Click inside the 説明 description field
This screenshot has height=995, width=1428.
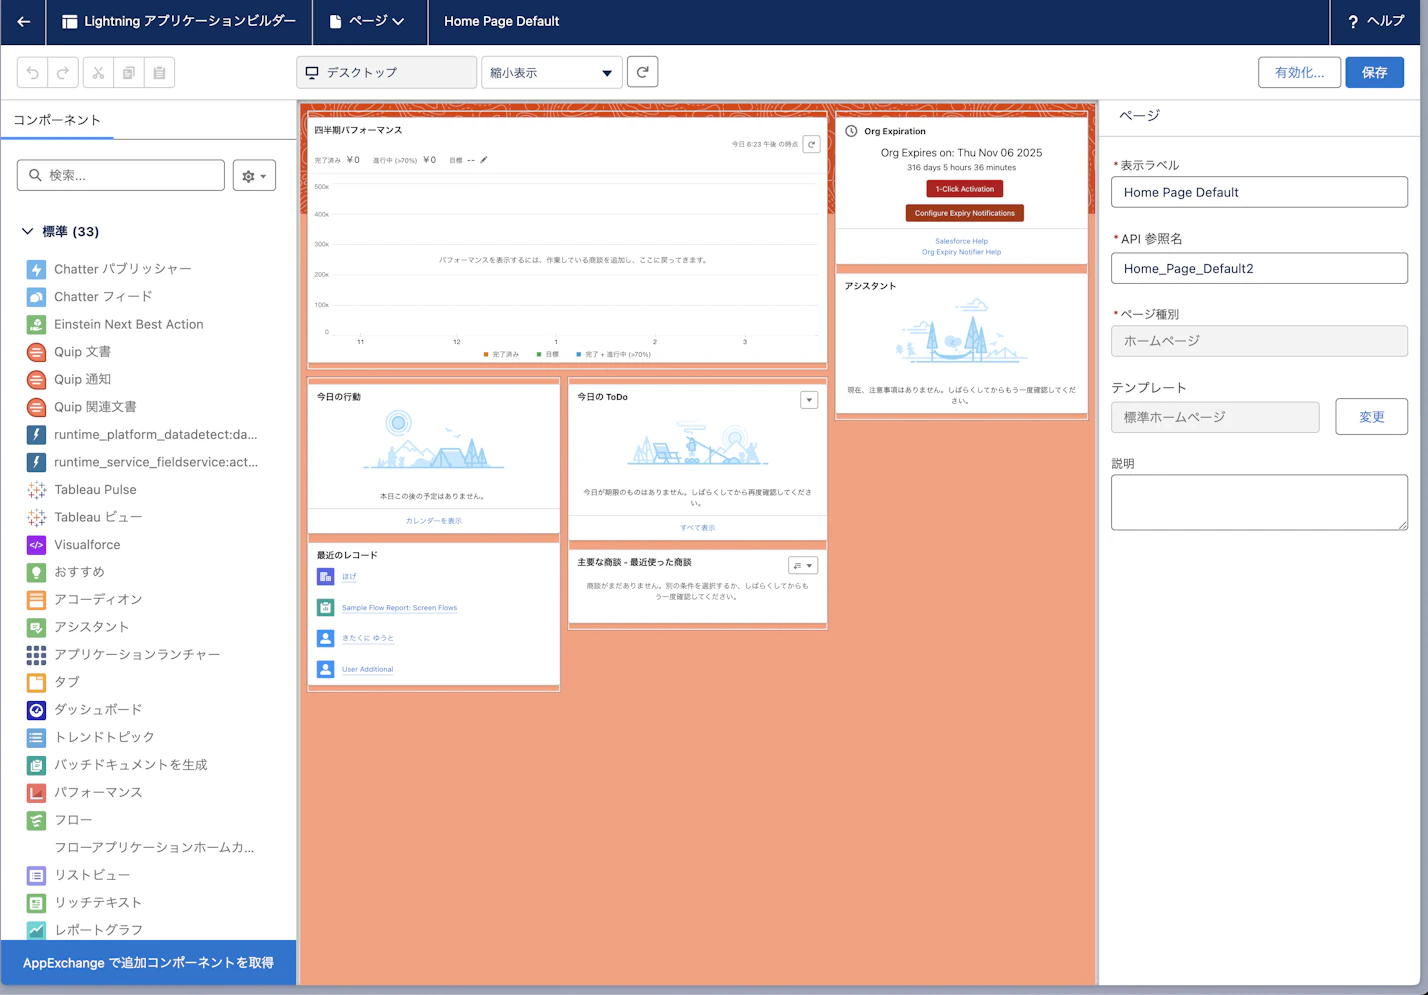click(x=1259, y=502)
